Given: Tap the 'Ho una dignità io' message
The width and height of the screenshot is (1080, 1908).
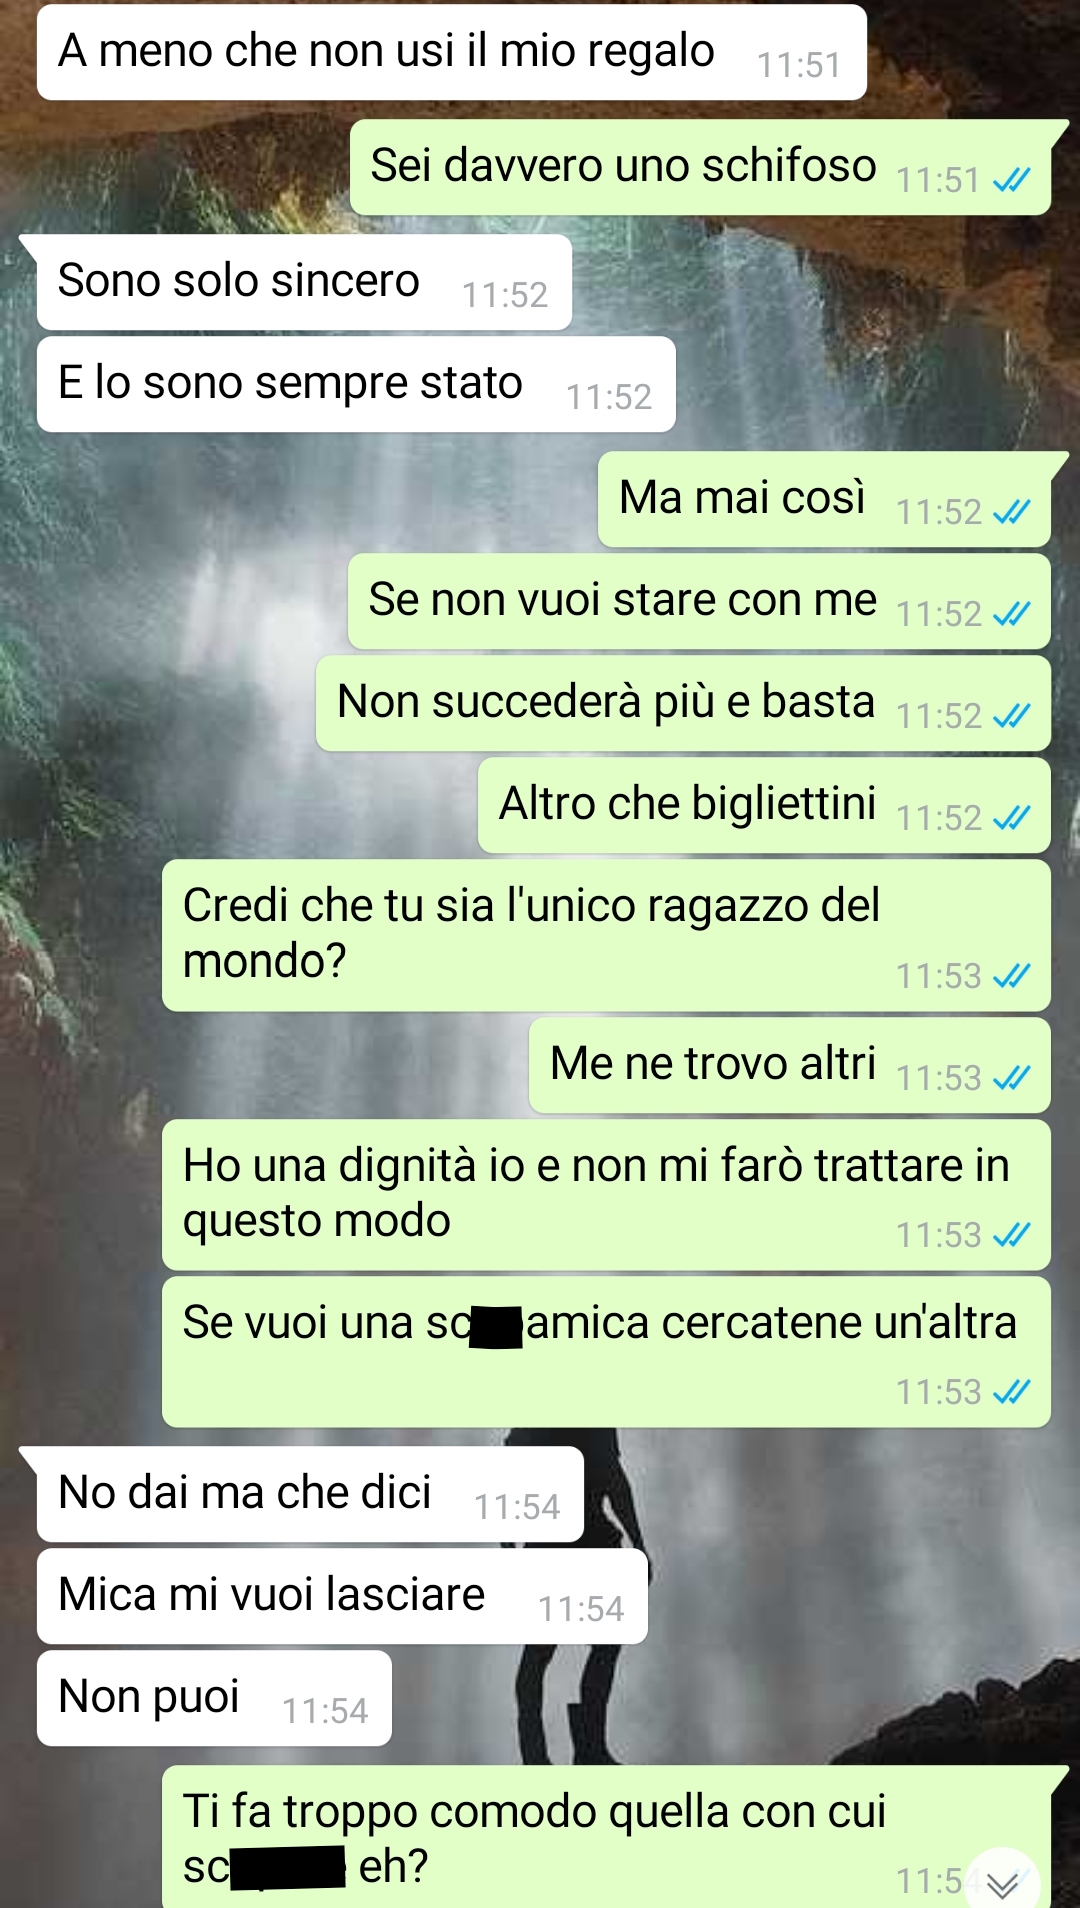Looking at the screenshot, I should (606, 1195).
